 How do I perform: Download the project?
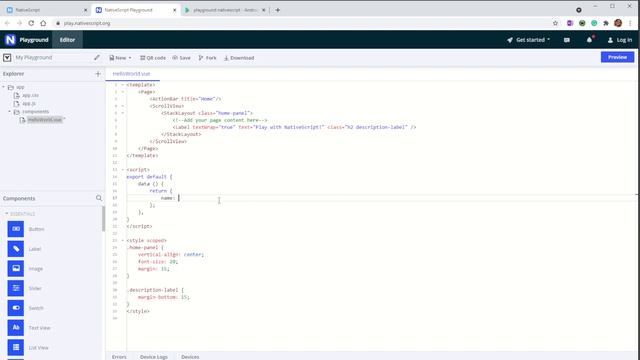pyautogui.click(x=239, y=58)
